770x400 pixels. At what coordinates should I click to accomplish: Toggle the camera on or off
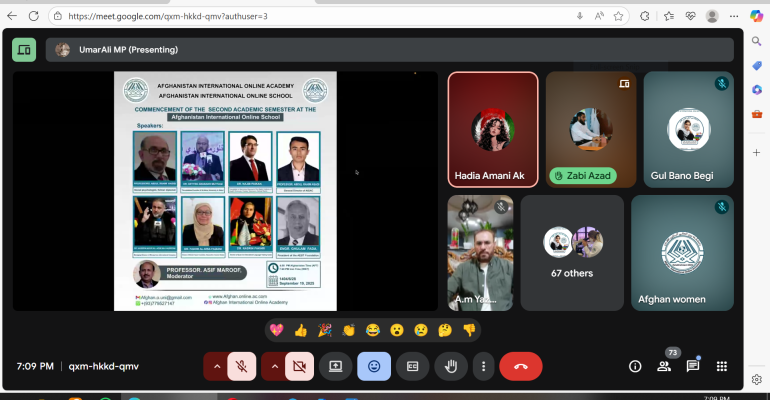pyautogui.click(x=297, y=366)
